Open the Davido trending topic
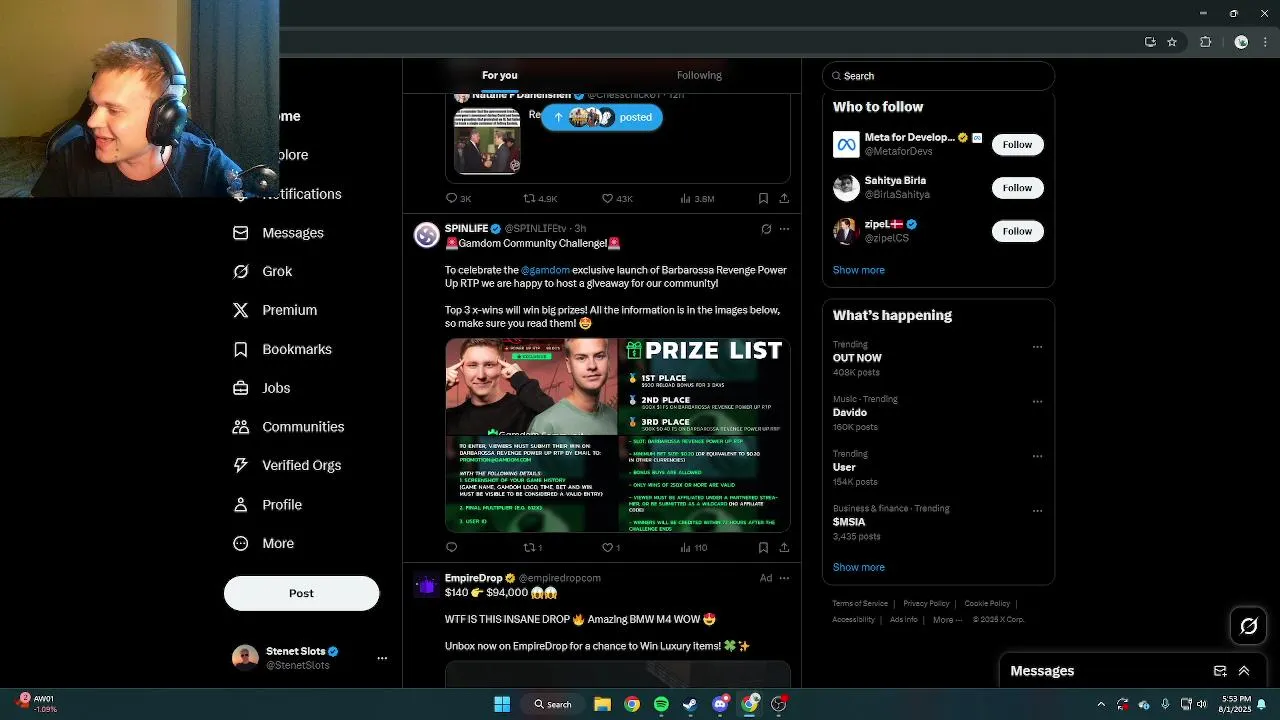The width and height of the screenshot is (1280, 720). 849,412
